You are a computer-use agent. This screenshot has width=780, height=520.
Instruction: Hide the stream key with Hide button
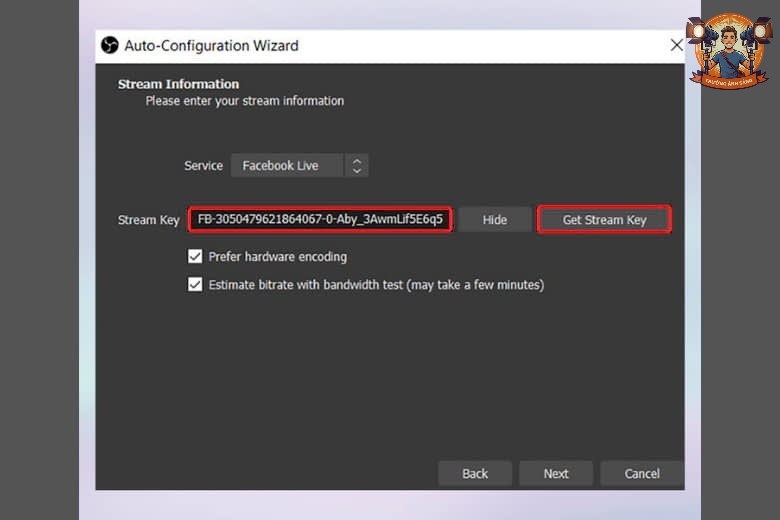pos(494,219)
